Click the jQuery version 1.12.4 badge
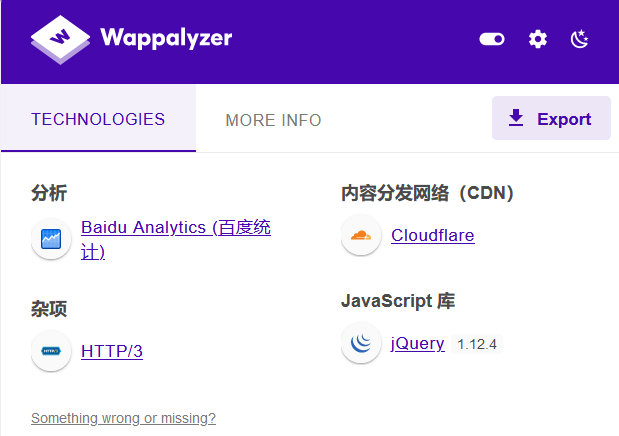This screenshot has width=619, height=436. point(477,344)
